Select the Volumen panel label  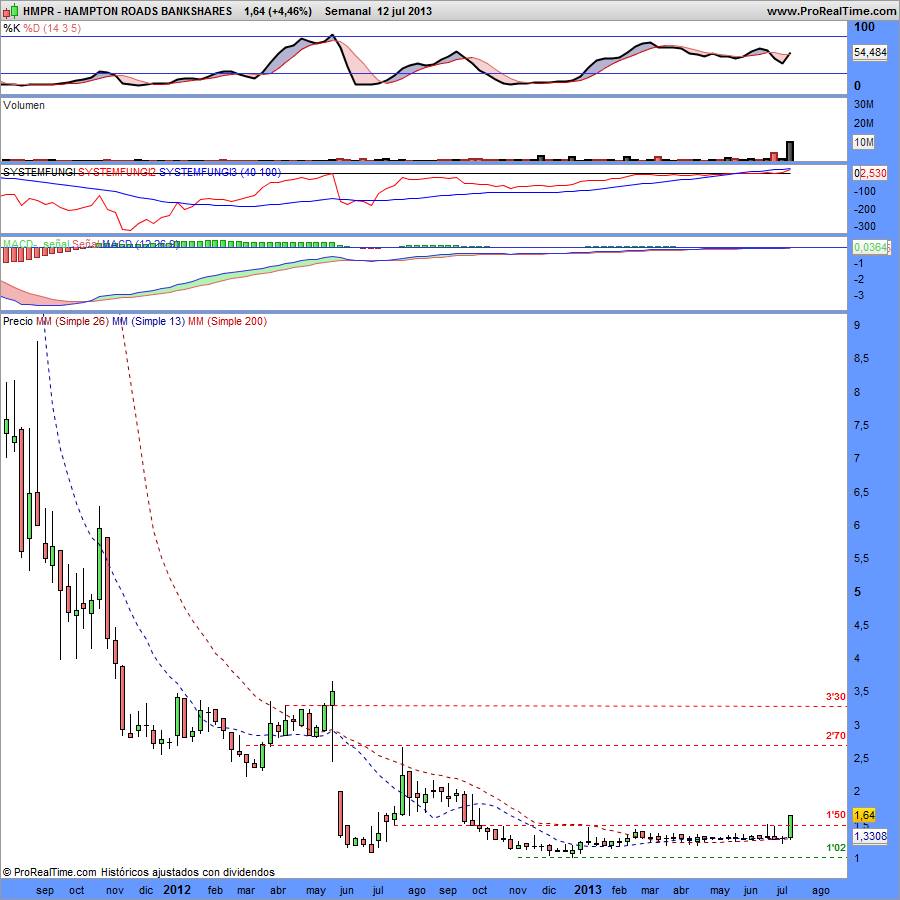pyautogui.click(x=24, y=105)
